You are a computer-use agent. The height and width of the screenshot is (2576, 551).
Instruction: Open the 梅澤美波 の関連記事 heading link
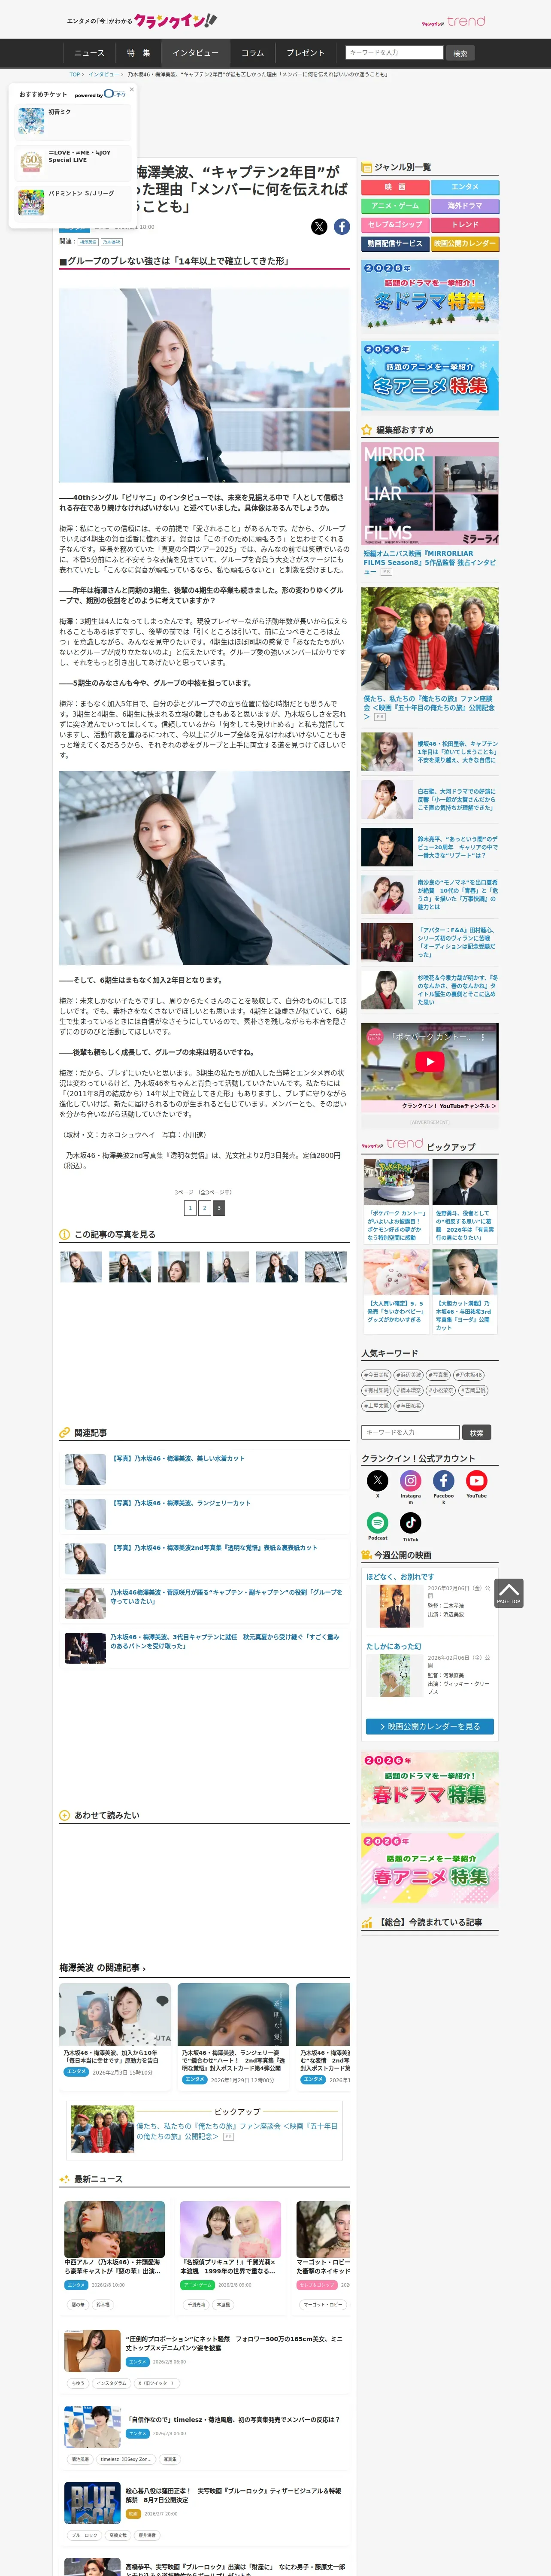[102, 1967]
